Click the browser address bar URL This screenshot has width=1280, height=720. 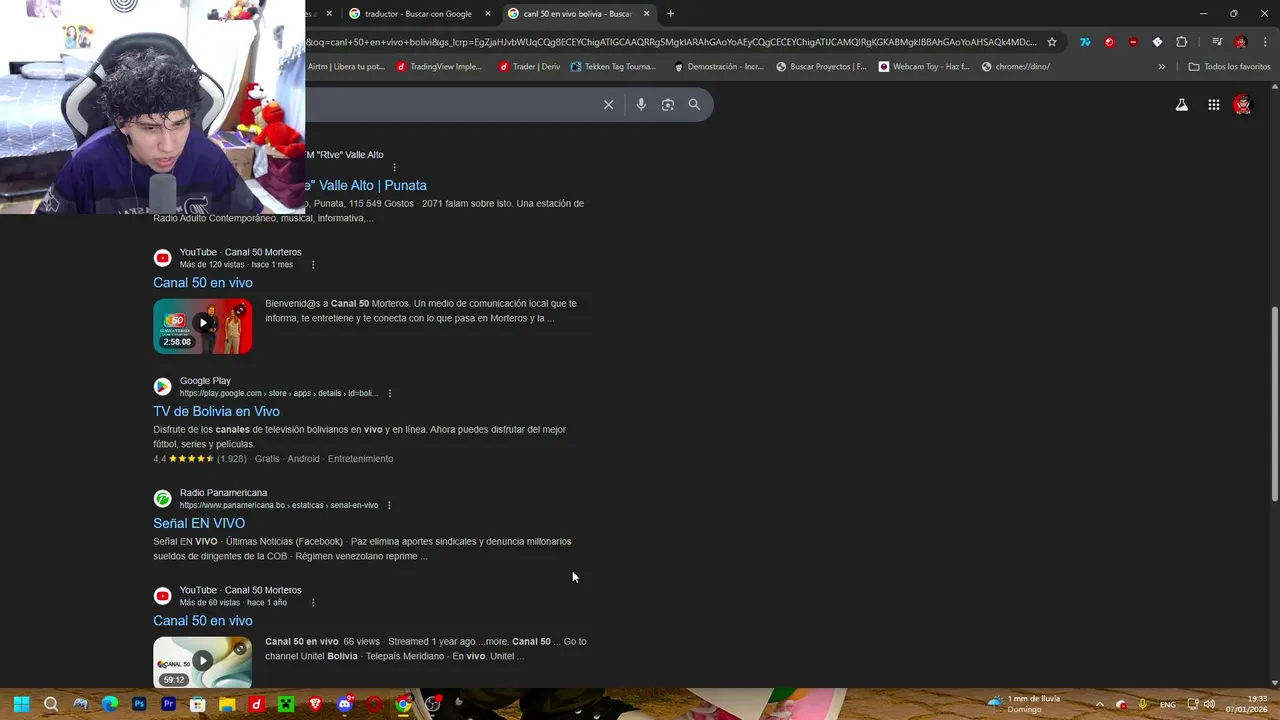coord(671,42)
